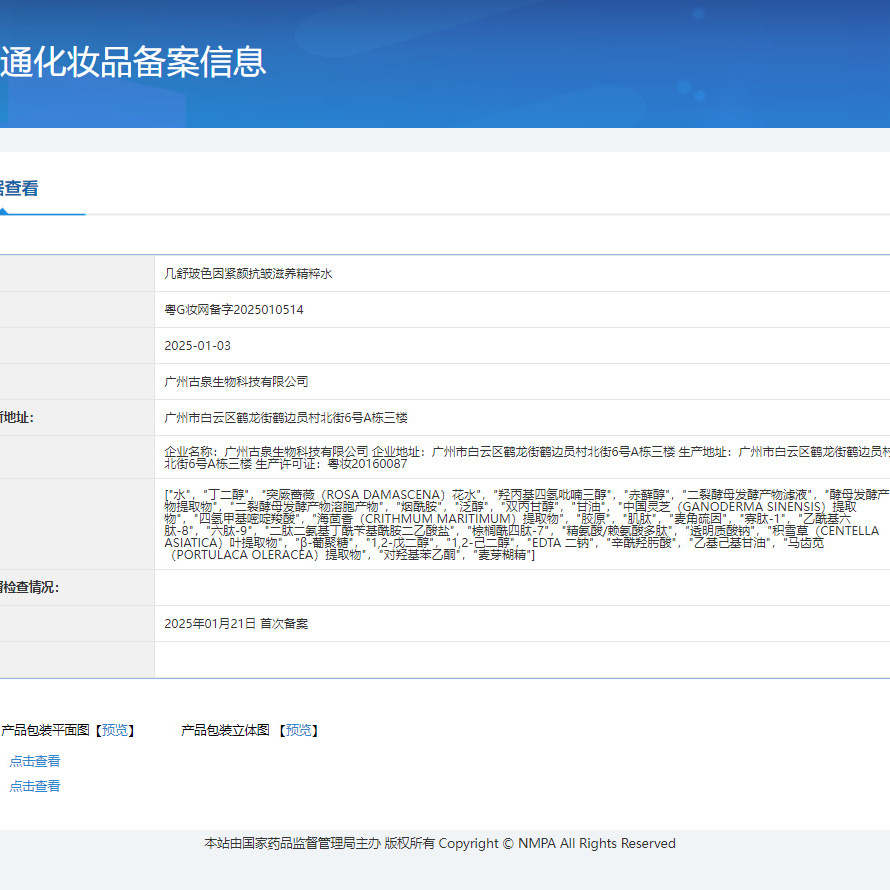Open the 预览 link for 产品包装平面图

tap(114, 730)
